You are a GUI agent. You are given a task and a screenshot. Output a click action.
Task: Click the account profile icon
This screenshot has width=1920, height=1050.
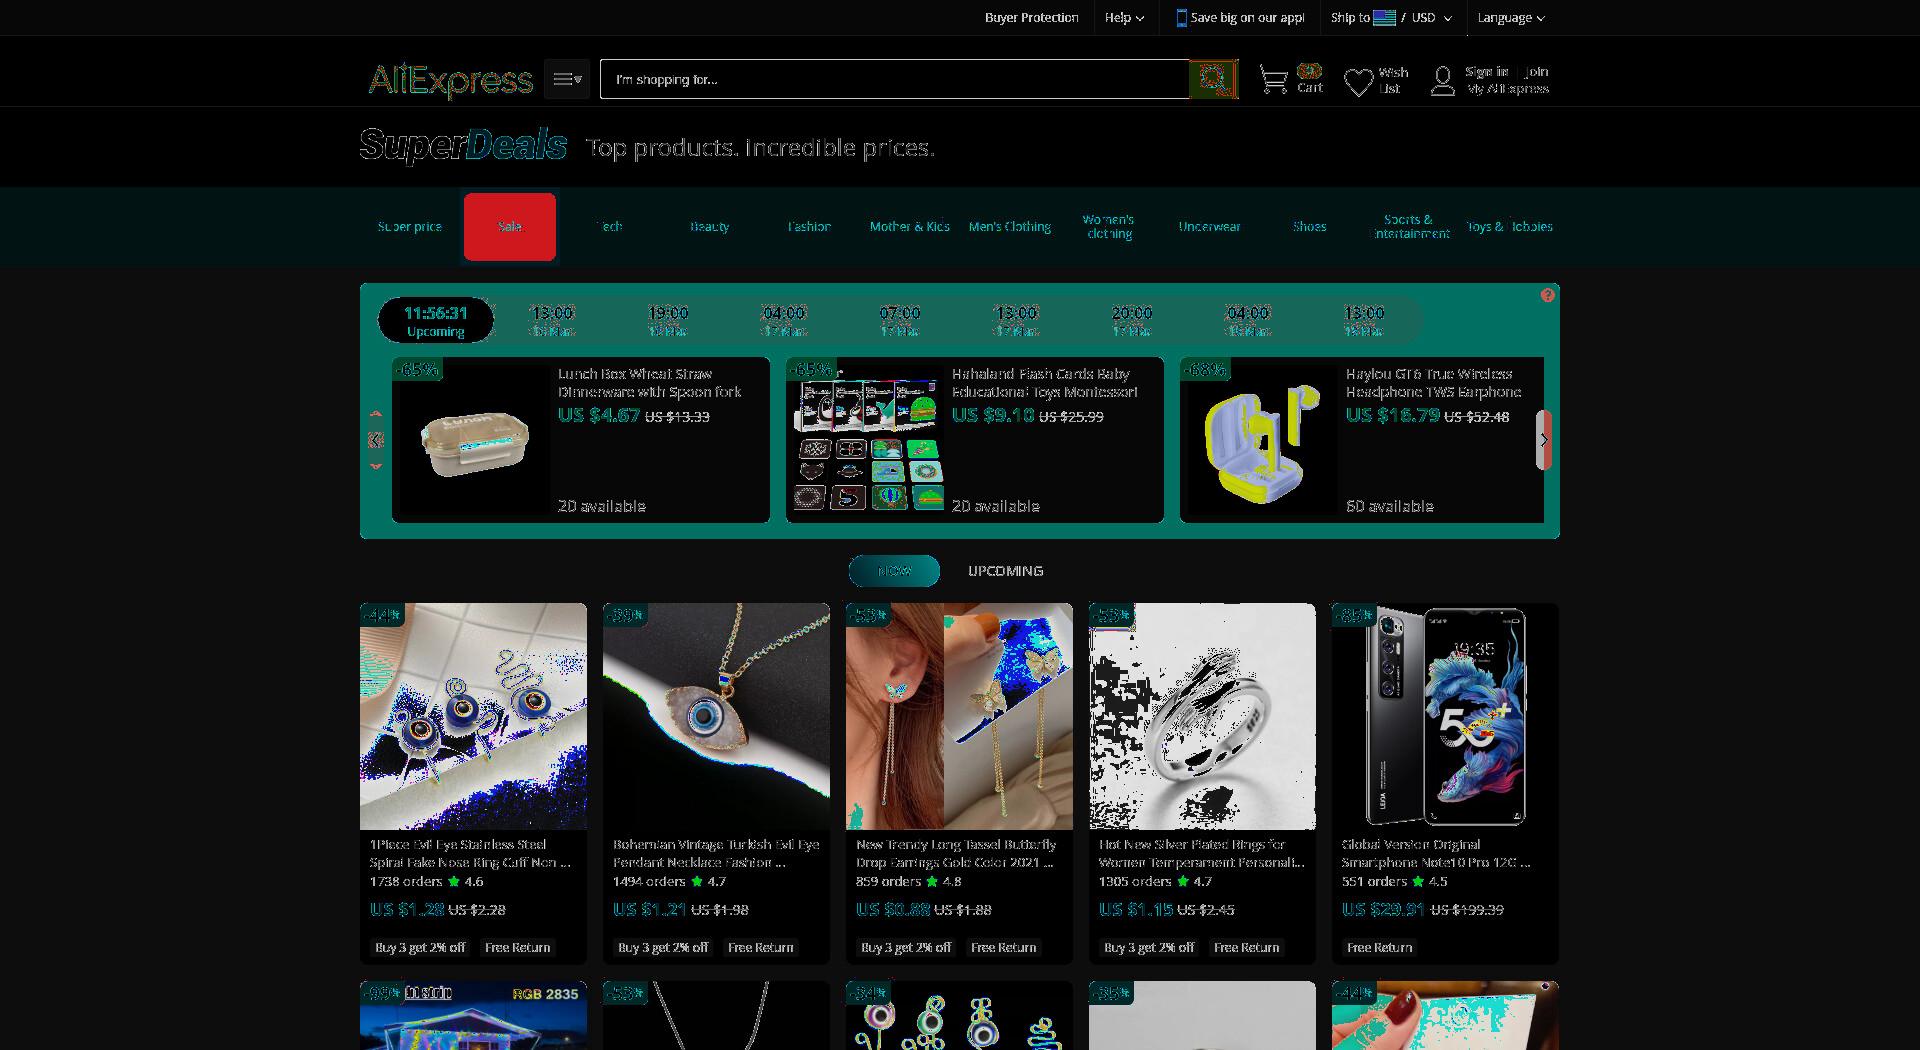point(1442,80)
